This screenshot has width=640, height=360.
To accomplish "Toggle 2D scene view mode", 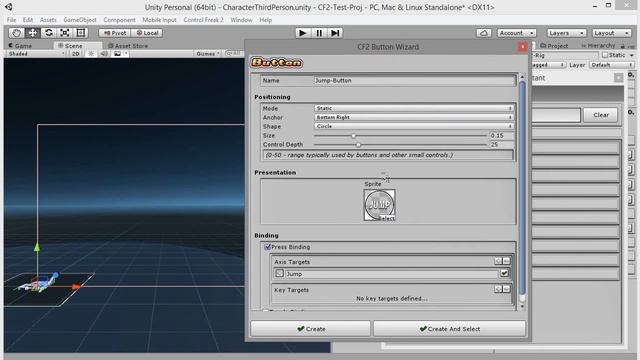I will [x=76, y=54].
